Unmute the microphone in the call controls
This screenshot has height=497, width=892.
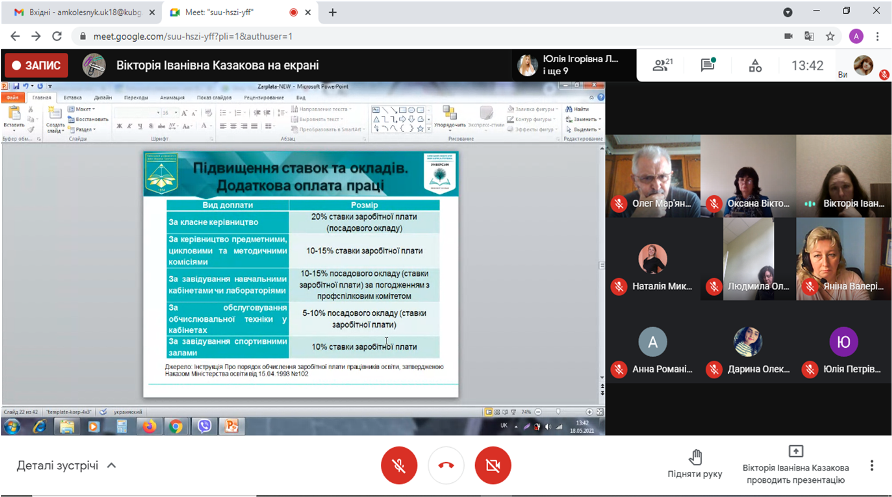[398, 465]
